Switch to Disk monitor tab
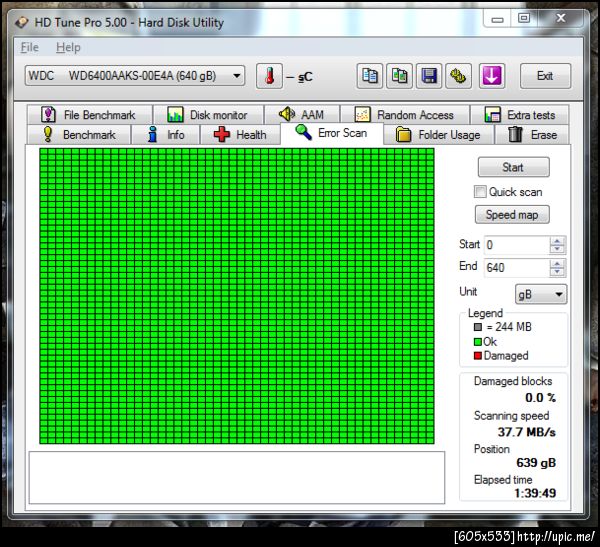Viewport: 600px width, 547px height. pyautogui.click(x=208, y=115)
